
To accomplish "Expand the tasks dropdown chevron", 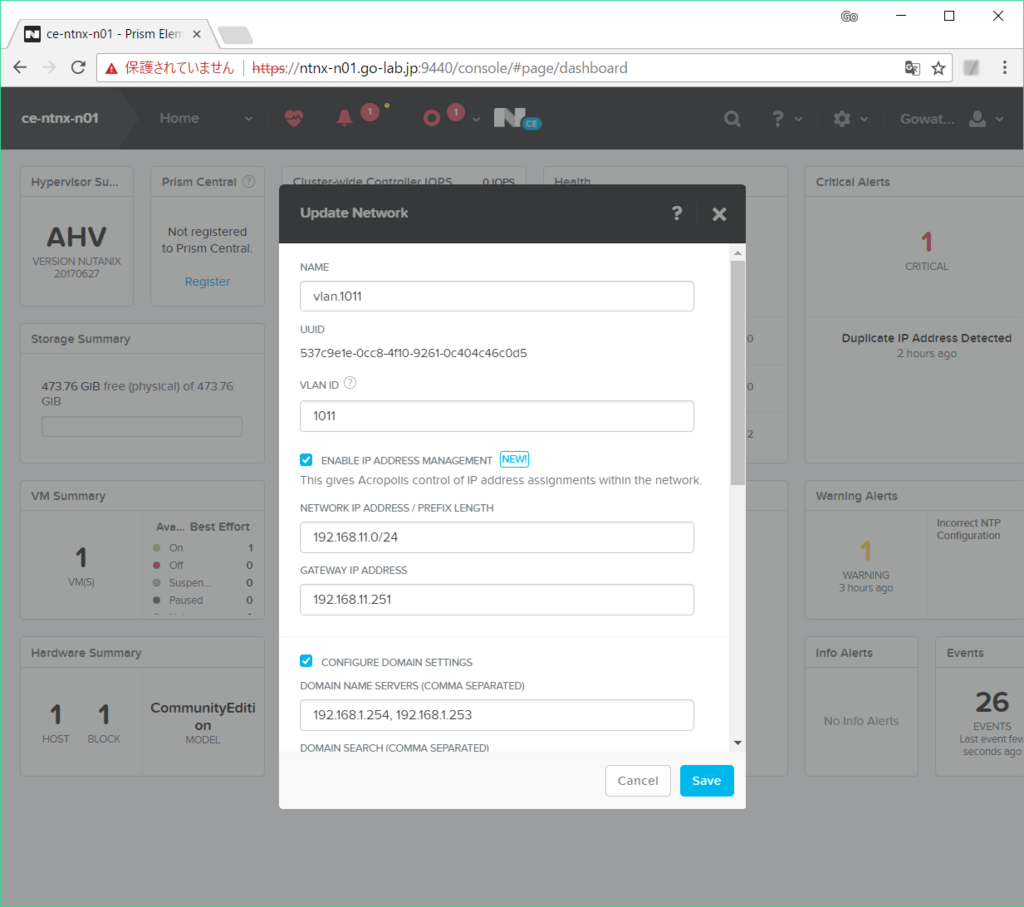I will click(x=476, y=119).
